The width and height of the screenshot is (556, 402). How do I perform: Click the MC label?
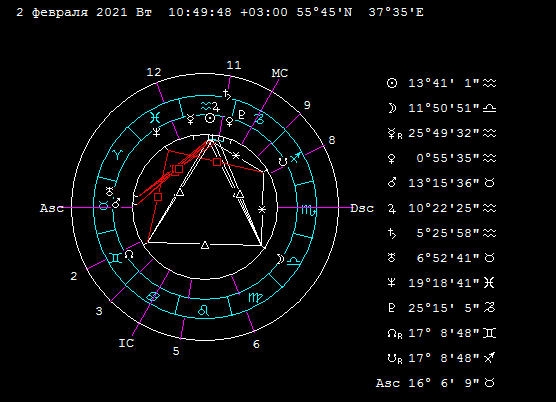point(279,73)
